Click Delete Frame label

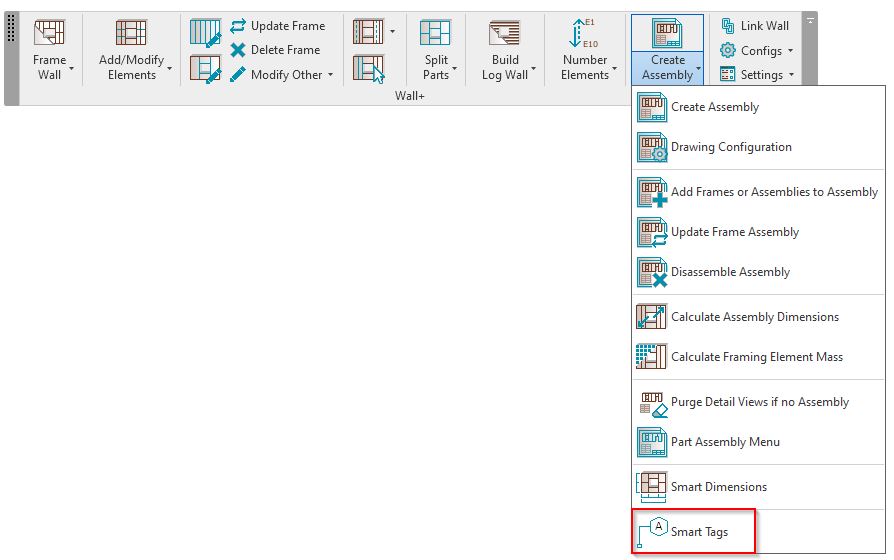click(x=286, y=50)
